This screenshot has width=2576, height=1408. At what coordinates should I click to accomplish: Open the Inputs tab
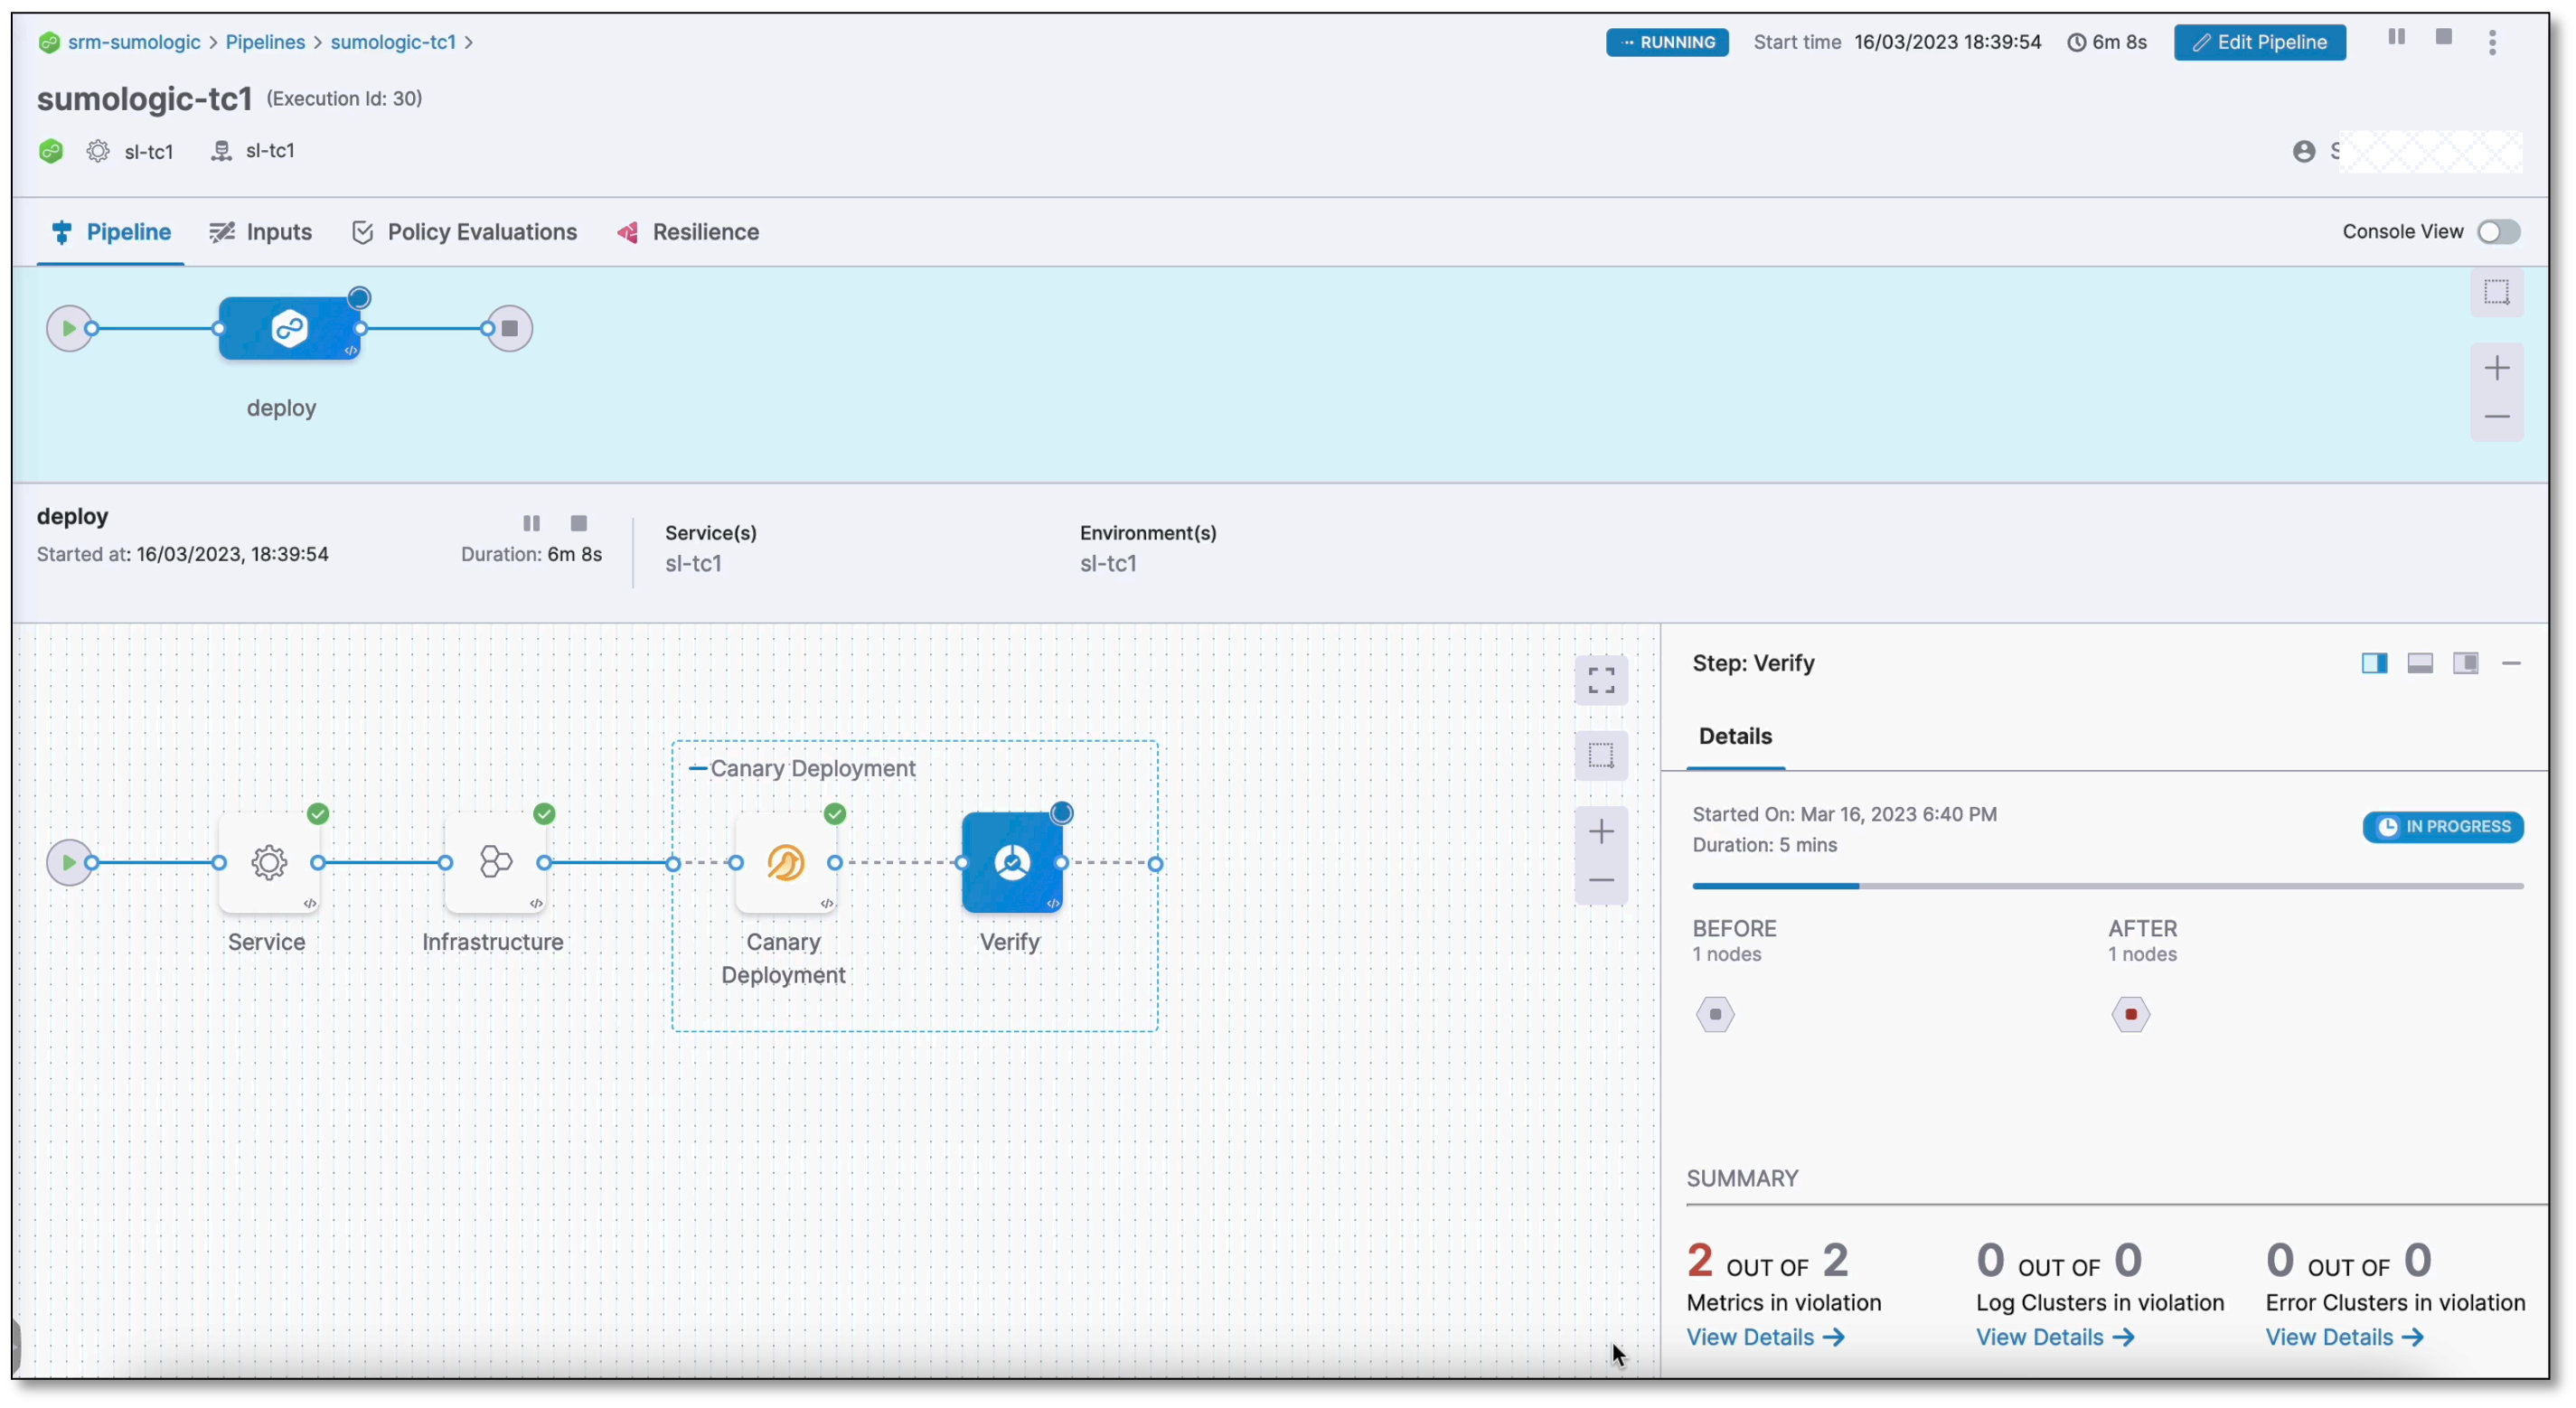tap(261, 232)
